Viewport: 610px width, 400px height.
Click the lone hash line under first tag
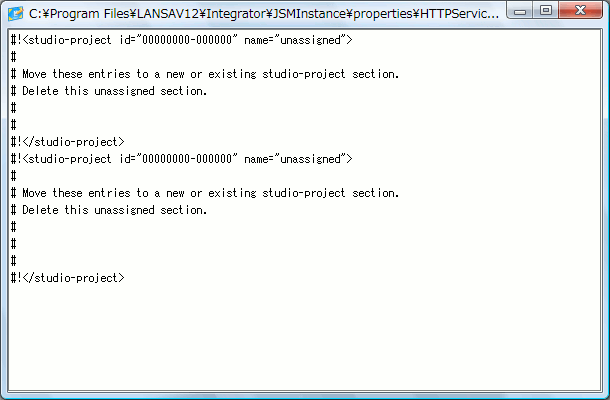coord(14,57)
